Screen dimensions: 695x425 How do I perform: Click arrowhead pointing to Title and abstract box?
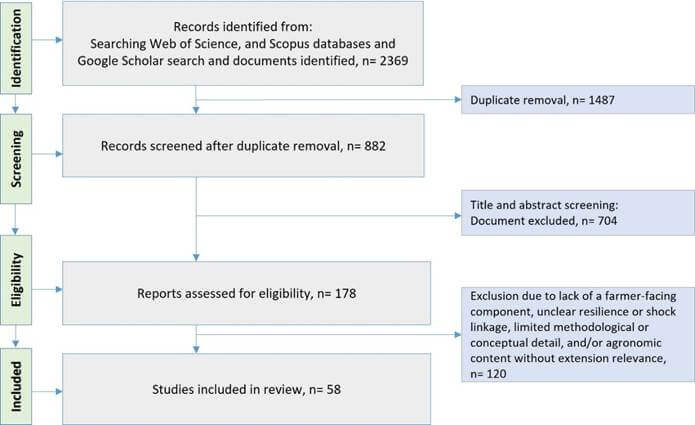tap(458, 216)
